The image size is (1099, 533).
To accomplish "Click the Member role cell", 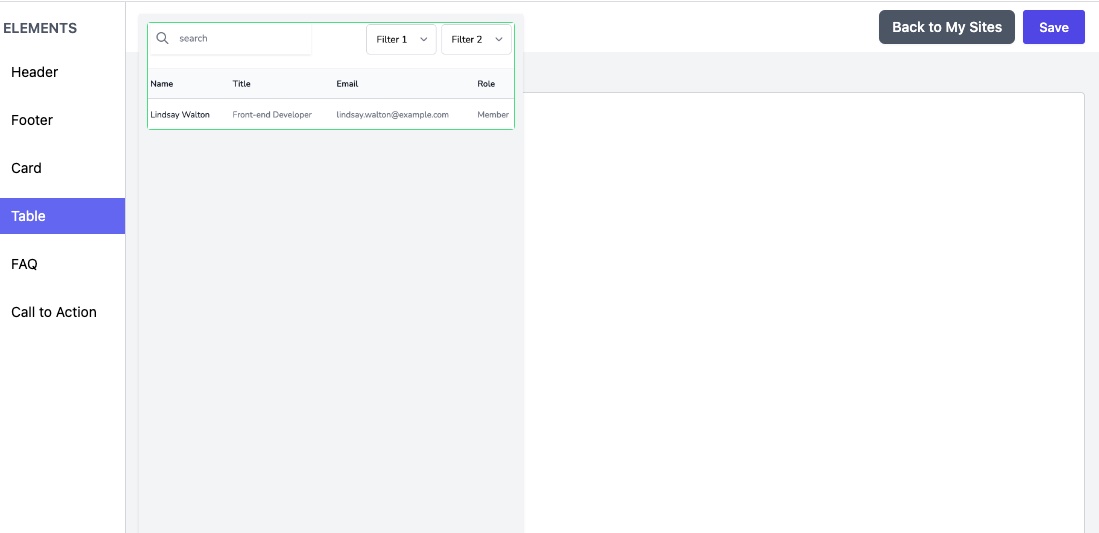I will click(493, 114).
